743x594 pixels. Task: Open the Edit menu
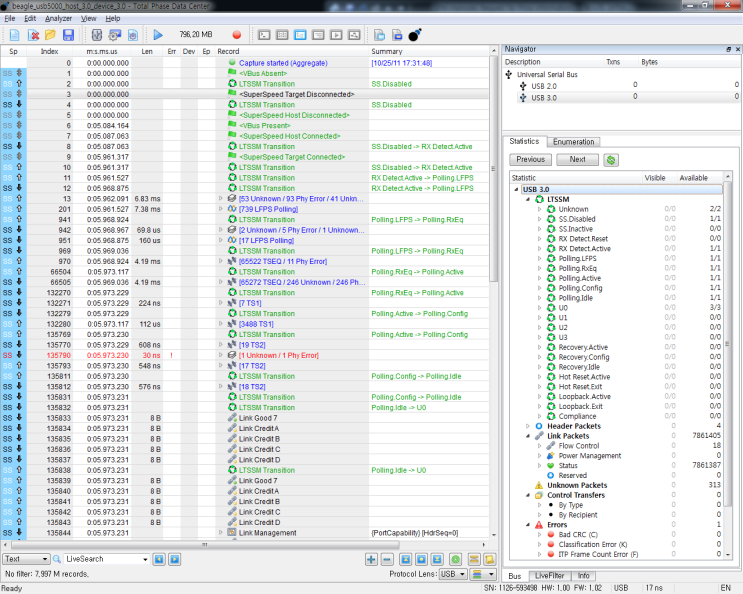point(30,18)
